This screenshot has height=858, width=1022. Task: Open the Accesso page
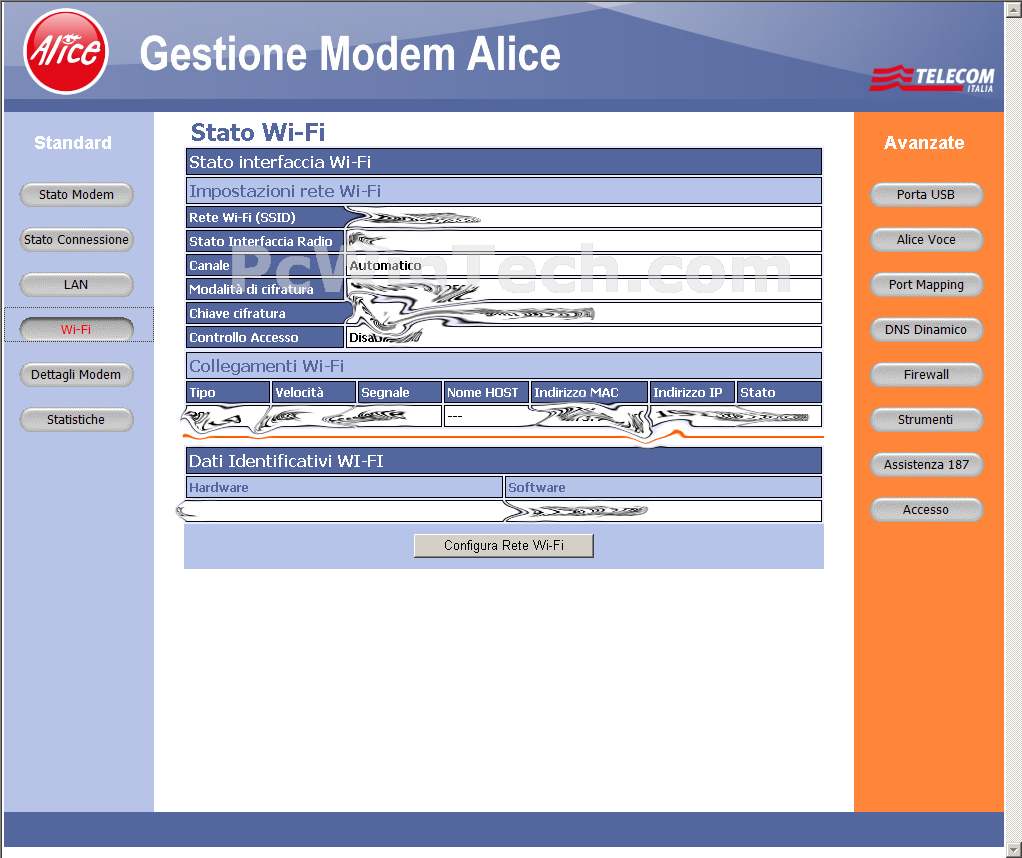coord(926,509)
